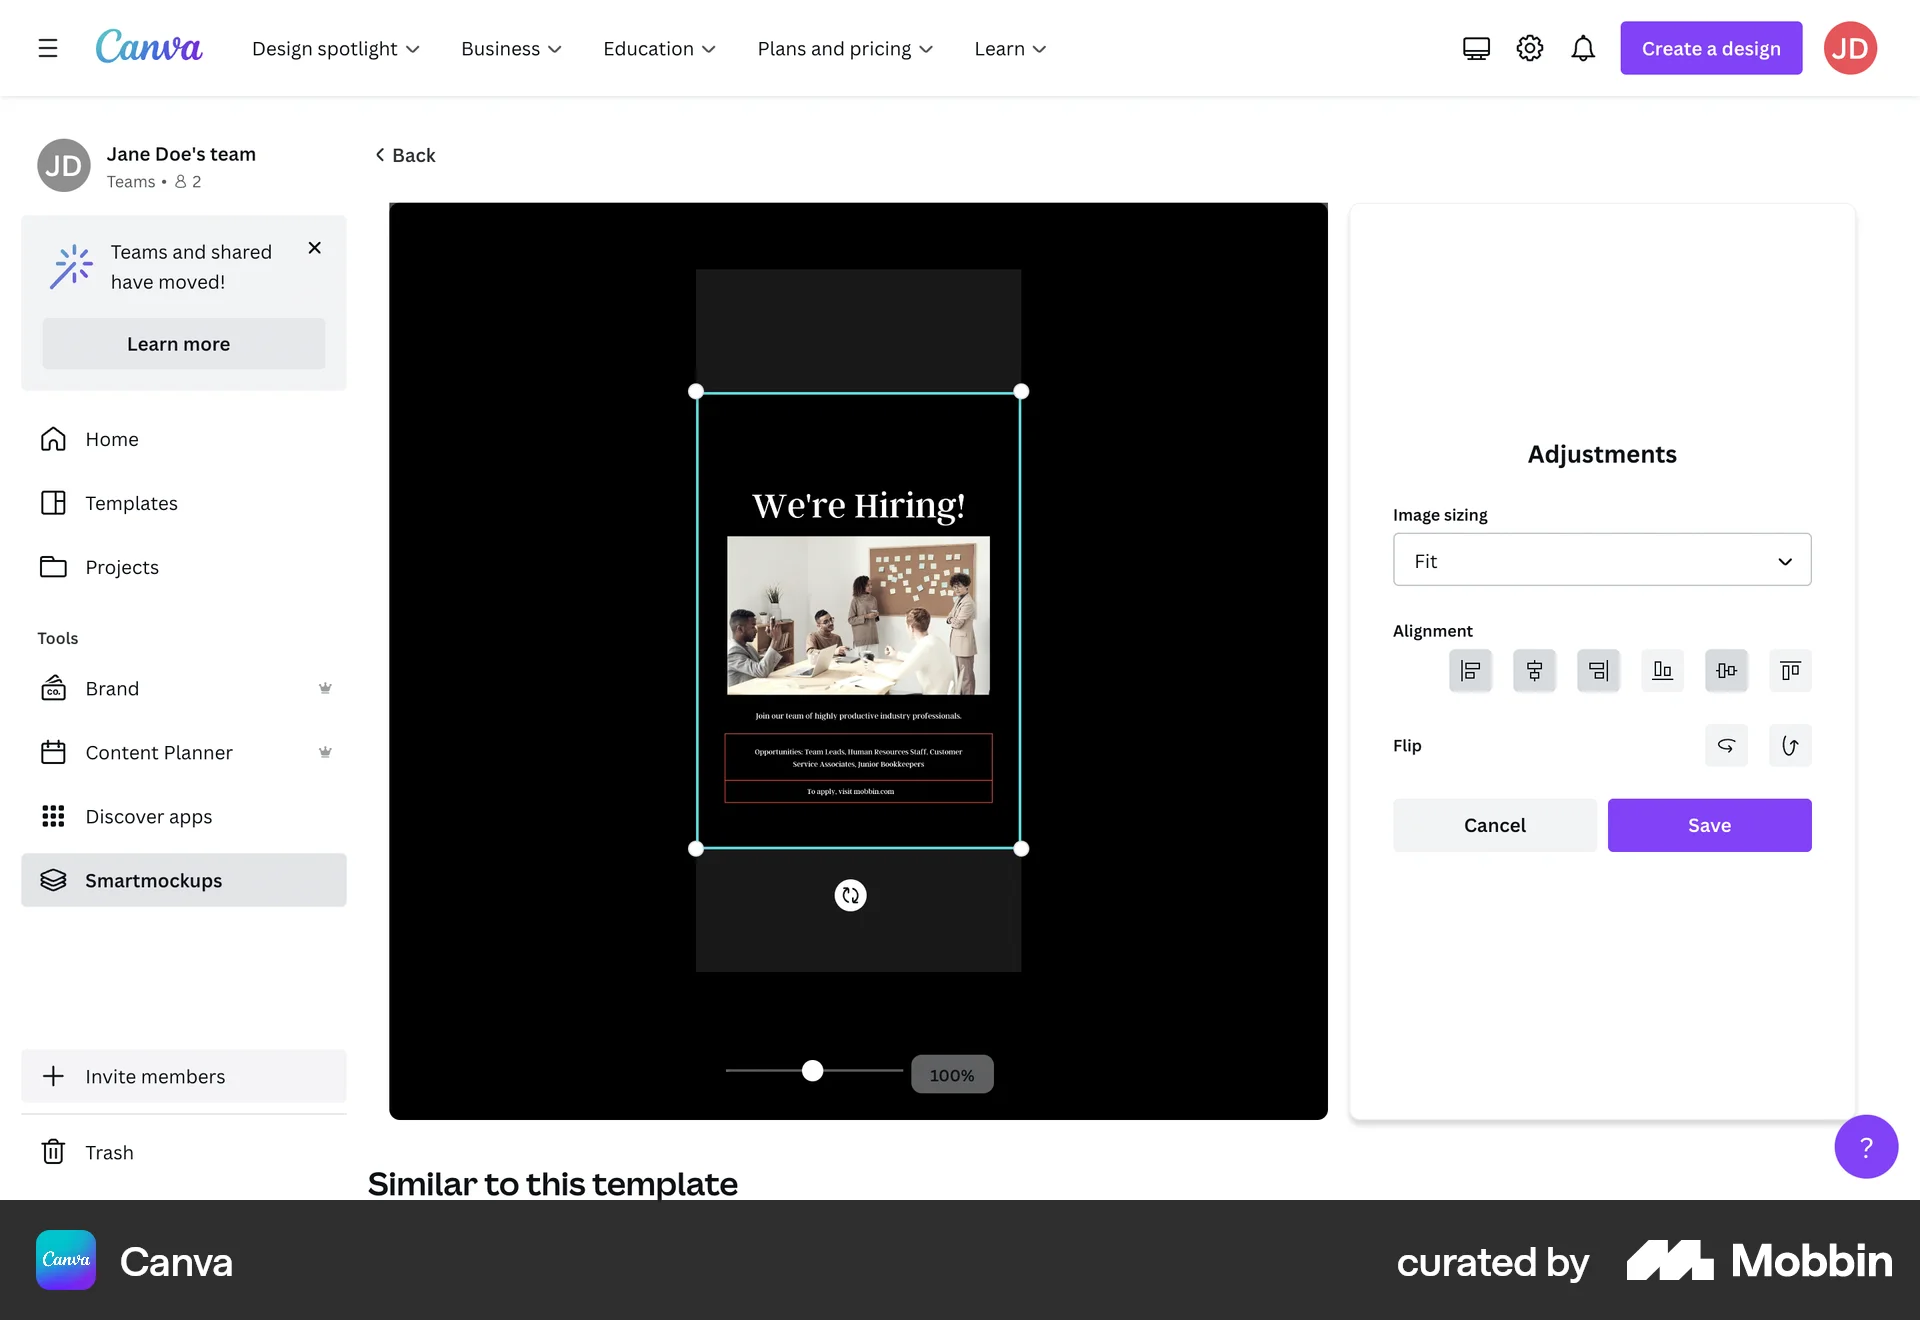The image size is (1920, 1320).
Task: Open the Learn menu
Action: coord(1009,48)
